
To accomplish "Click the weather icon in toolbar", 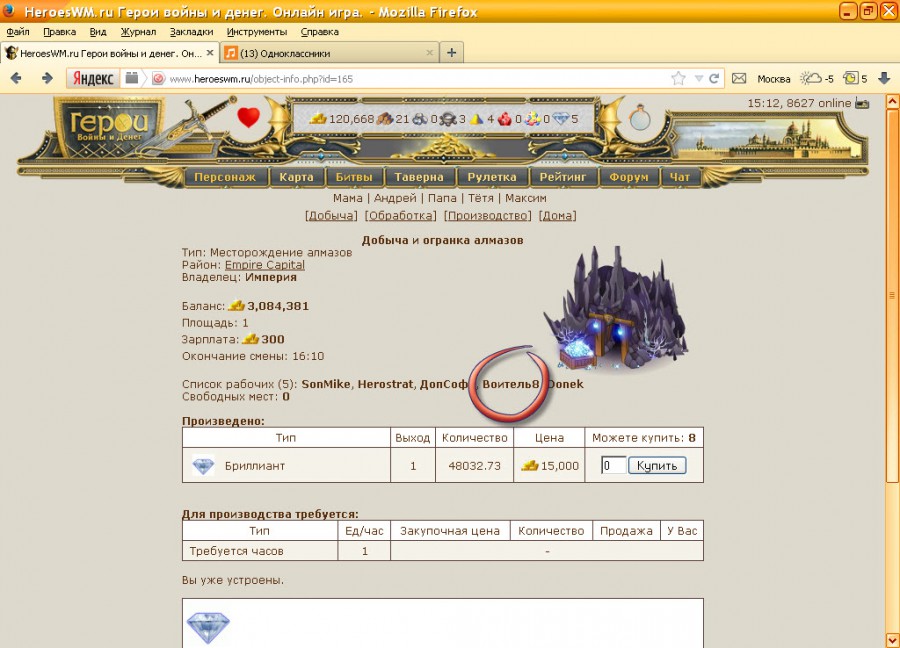I will coord(812,78).
